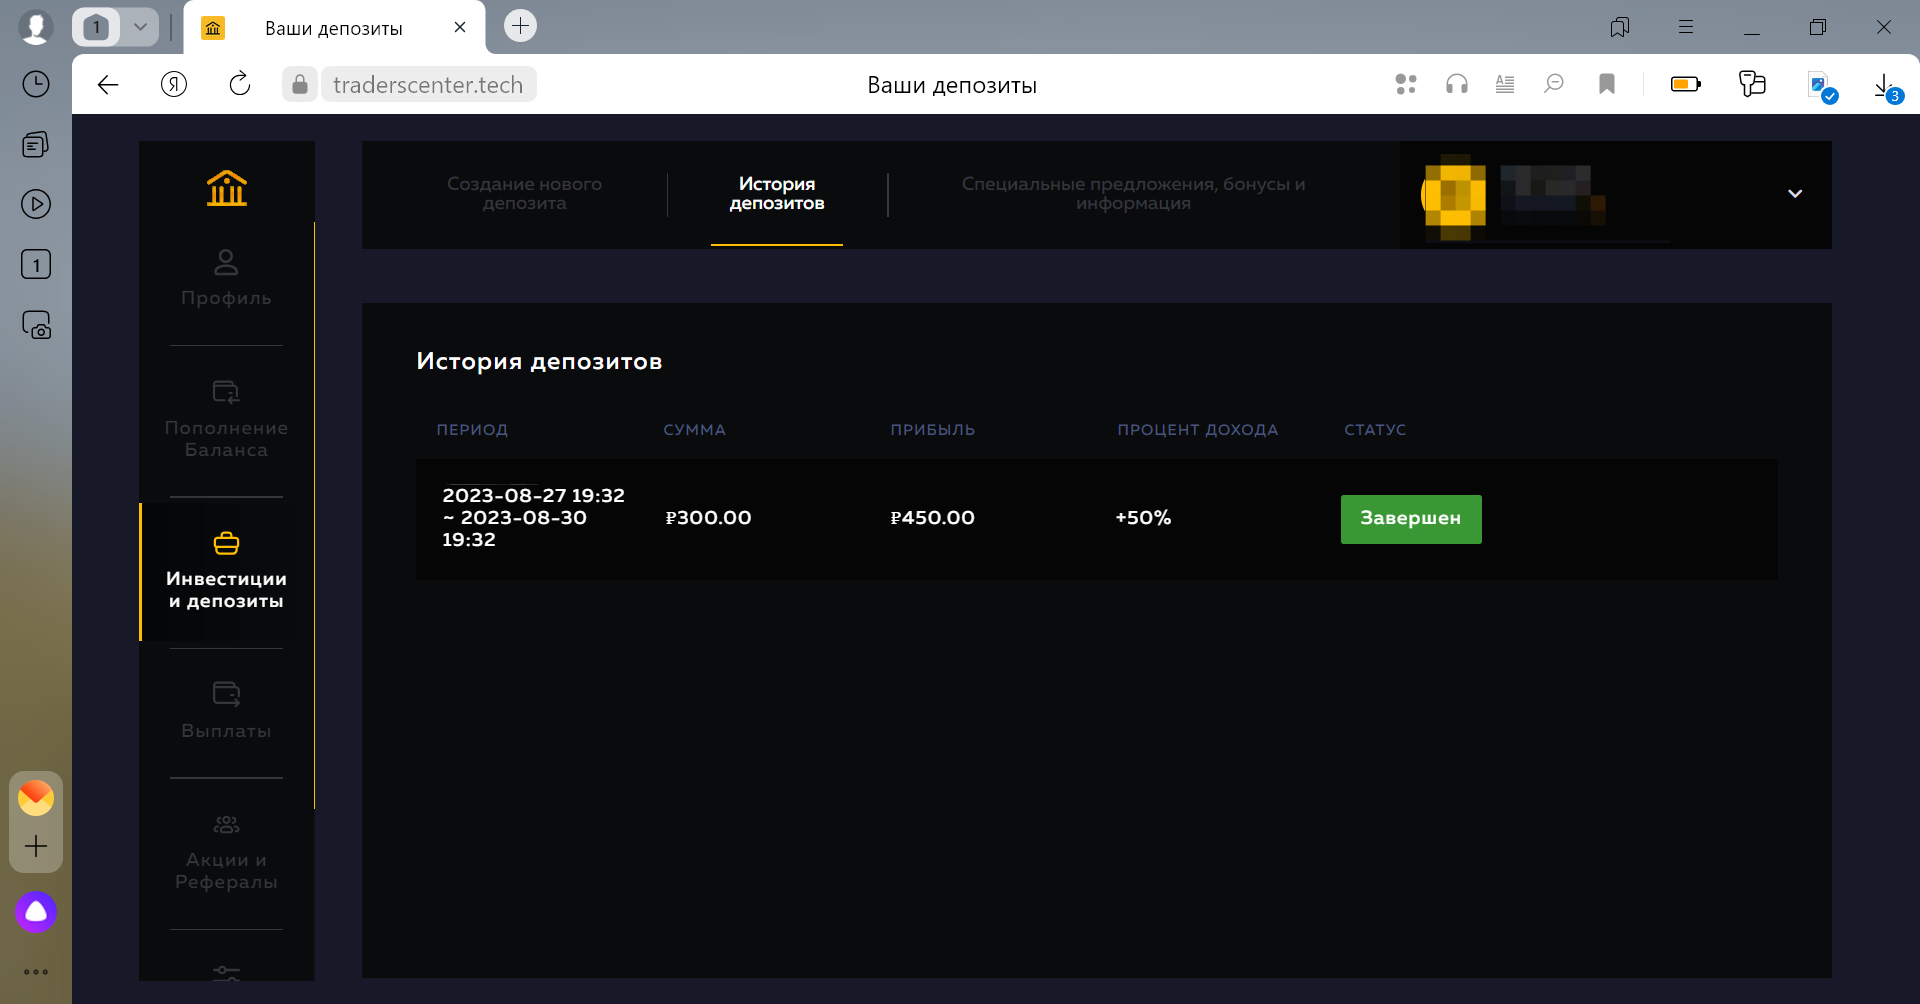1920x1004 pixels.
Task: Open Yandex services via the dots grid icon
Action: pos(1405,84)
